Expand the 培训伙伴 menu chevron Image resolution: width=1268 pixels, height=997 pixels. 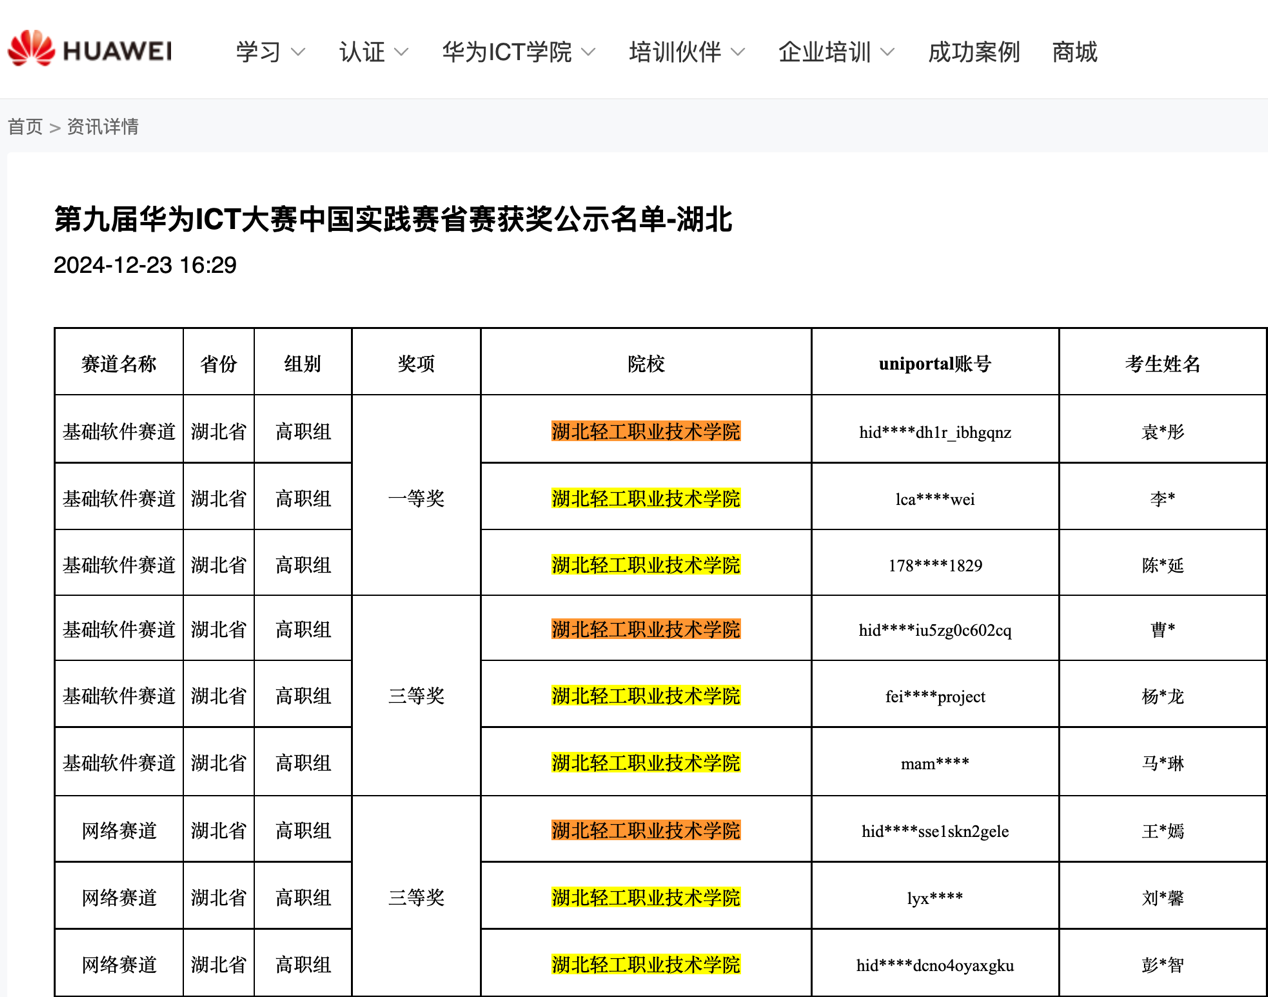coord(738,52)
